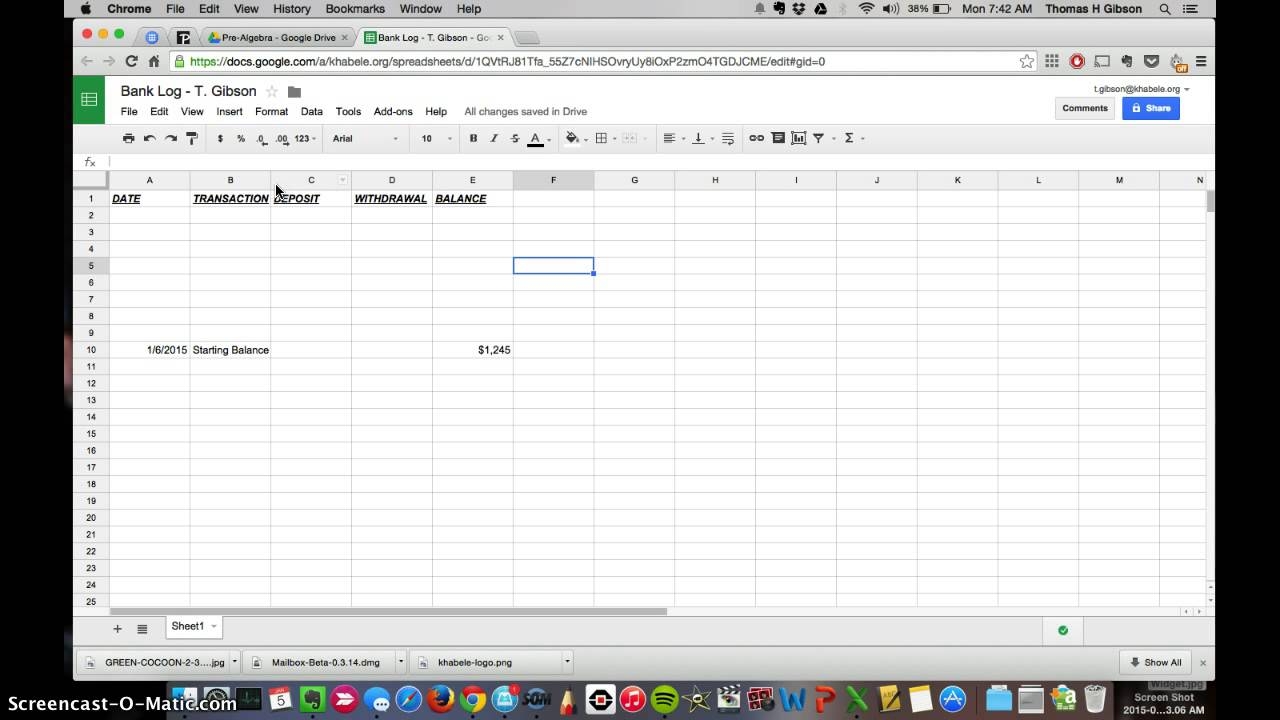Image resolution: width=1280 pixels, height=720 pixels.
Task: Switch to the Pre-Algebra Google Drive tab
Action: (x=277, y=35)
